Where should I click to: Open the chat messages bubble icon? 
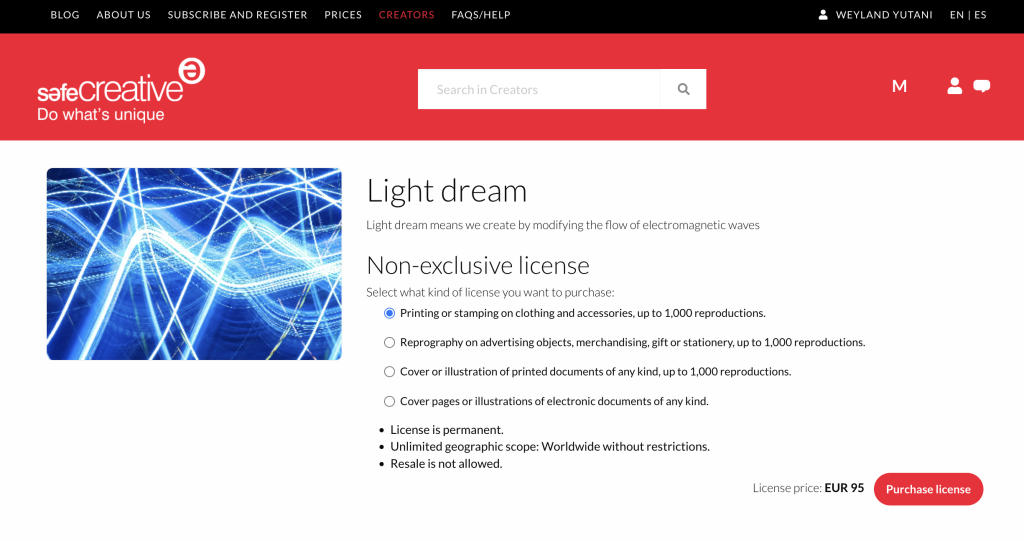pyautogui.click(x=982, y=86)
